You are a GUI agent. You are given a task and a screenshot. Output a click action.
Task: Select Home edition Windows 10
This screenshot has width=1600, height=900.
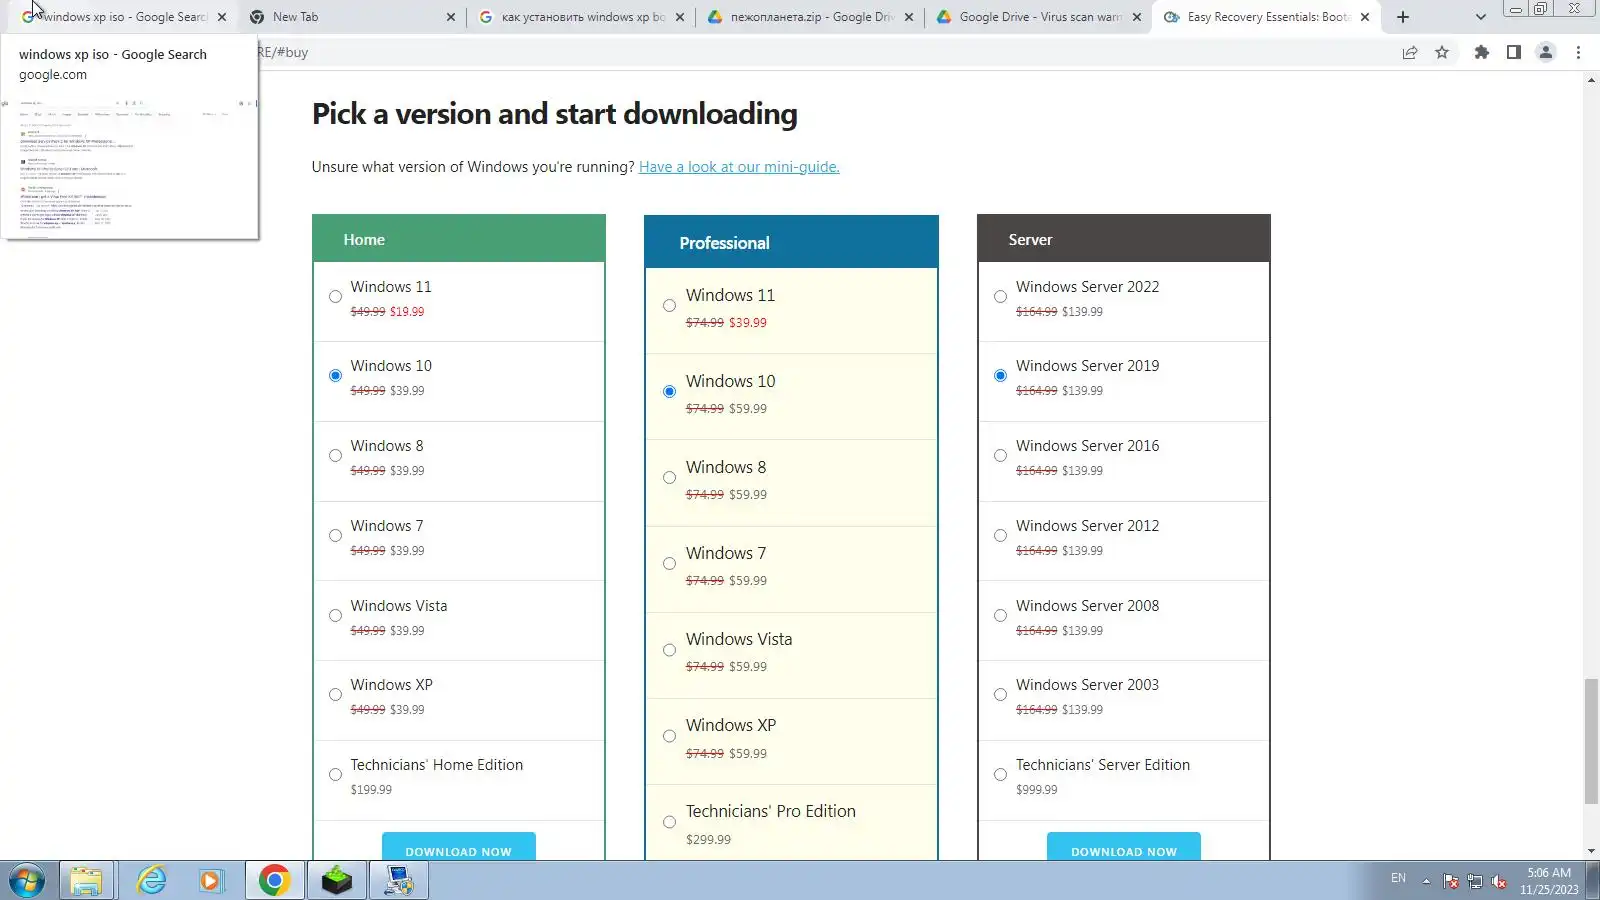(x=335, y=376)
